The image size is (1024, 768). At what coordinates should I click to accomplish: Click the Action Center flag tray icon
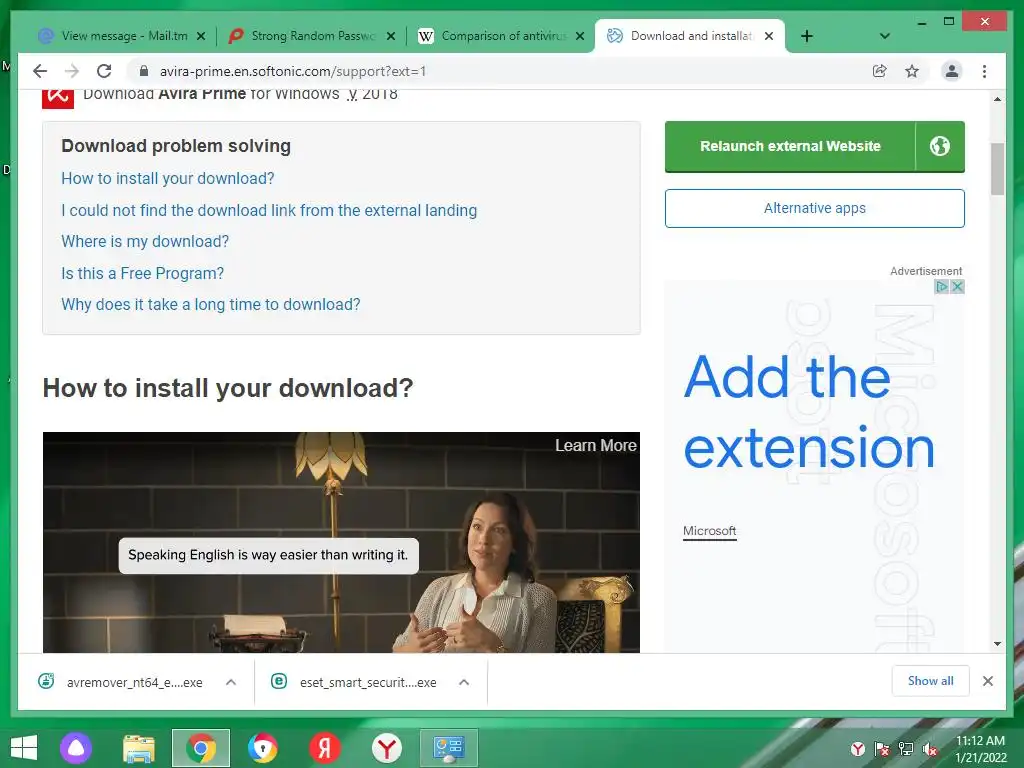(x=882, y=749)
